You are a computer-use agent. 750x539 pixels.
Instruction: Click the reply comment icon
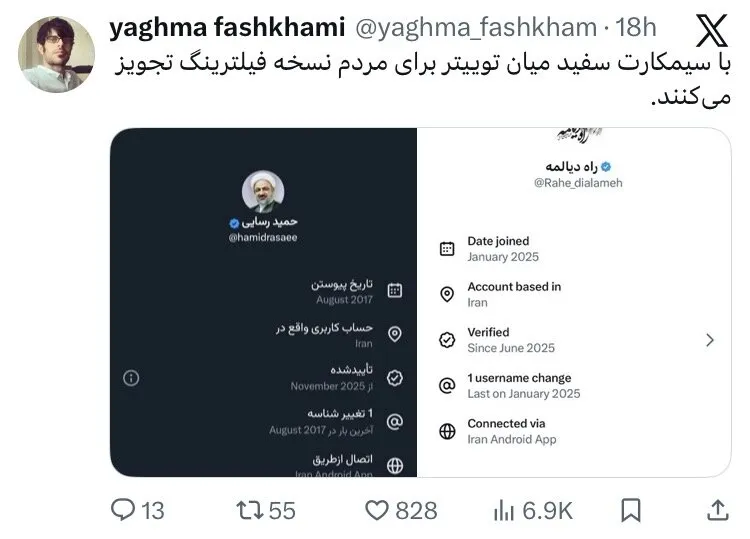coord(122,511)
